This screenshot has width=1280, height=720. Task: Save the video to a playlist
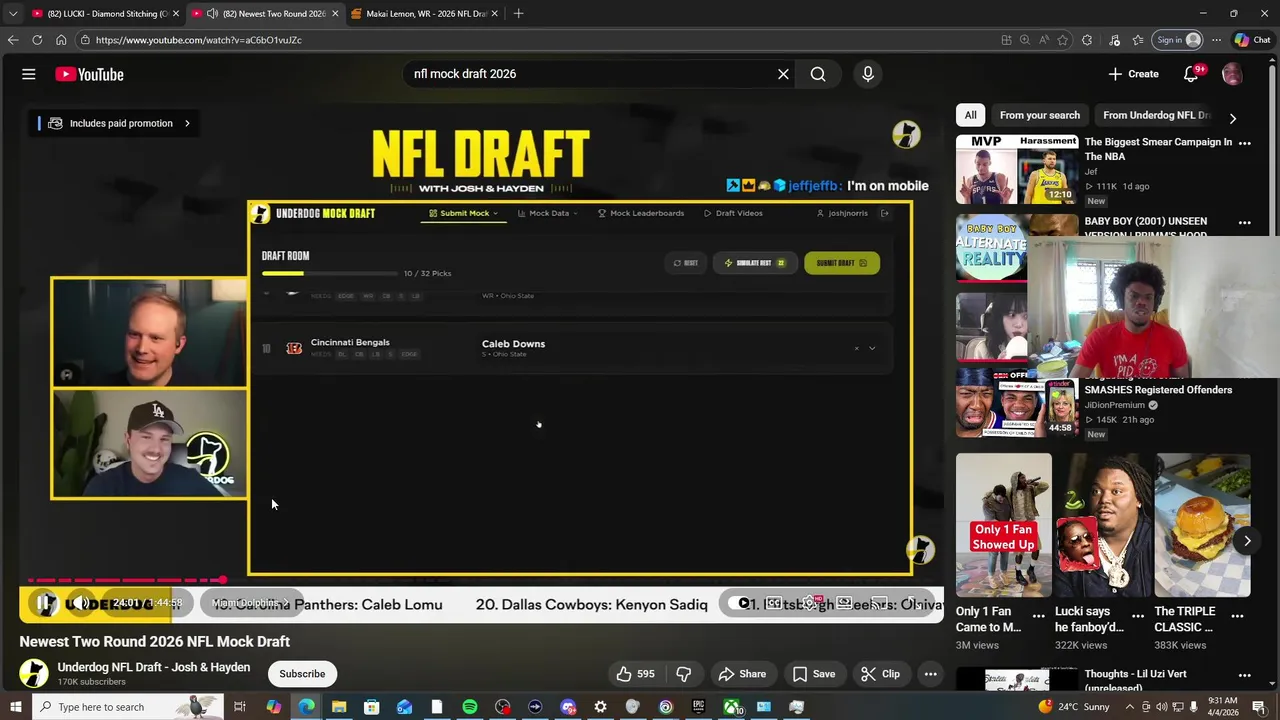click(x=813, y=674)
